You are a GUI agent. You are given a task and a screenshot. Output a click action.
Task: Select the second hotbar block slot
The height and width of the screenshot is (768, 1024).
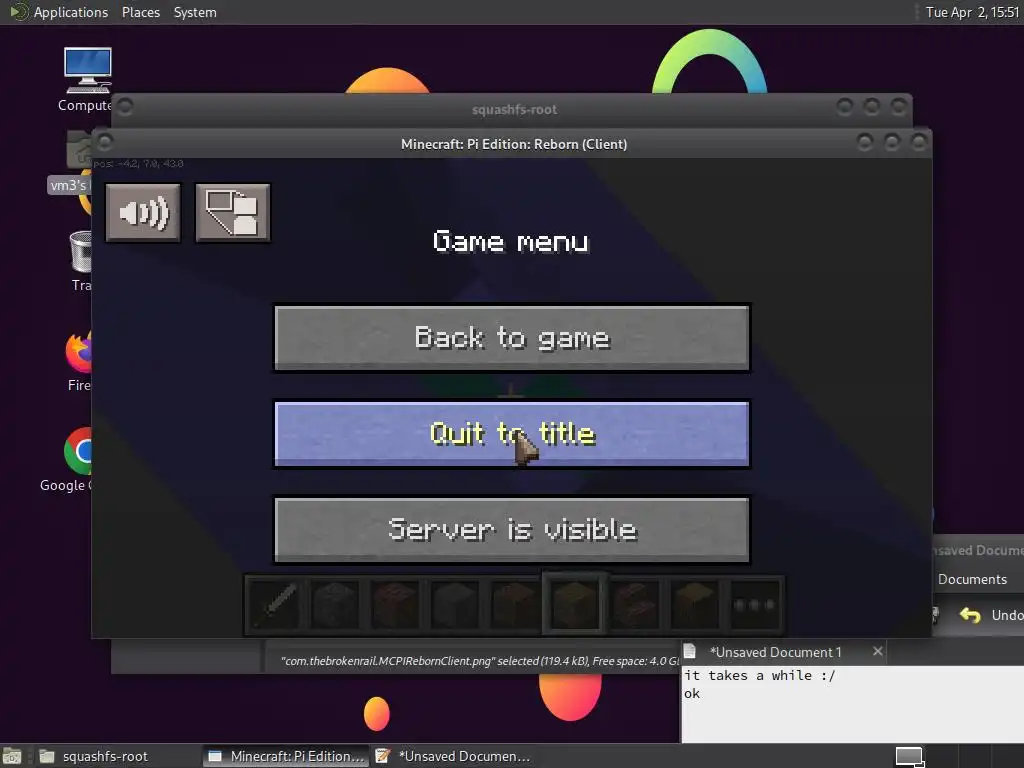(x=334, y=605)
